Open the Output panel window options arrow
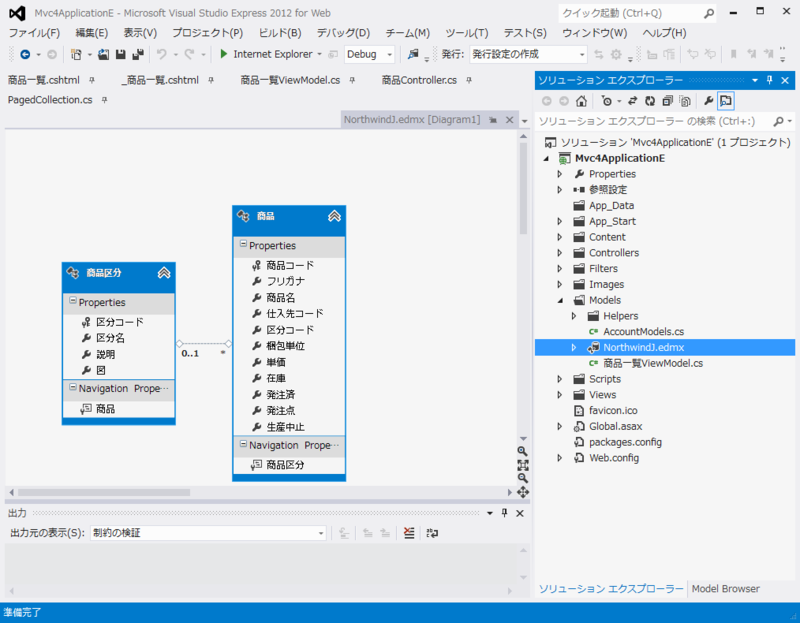Viewport: 800px width, 623px height. pyautogui.click(x=490, y=513)
